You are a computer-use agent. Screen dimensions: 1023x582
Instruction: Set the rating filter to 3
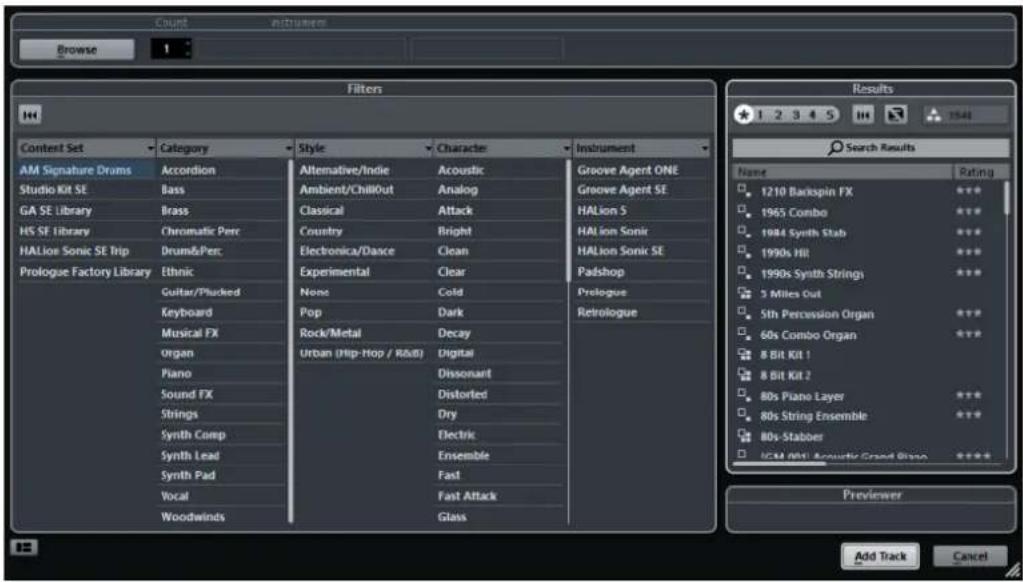pos(795,115)
